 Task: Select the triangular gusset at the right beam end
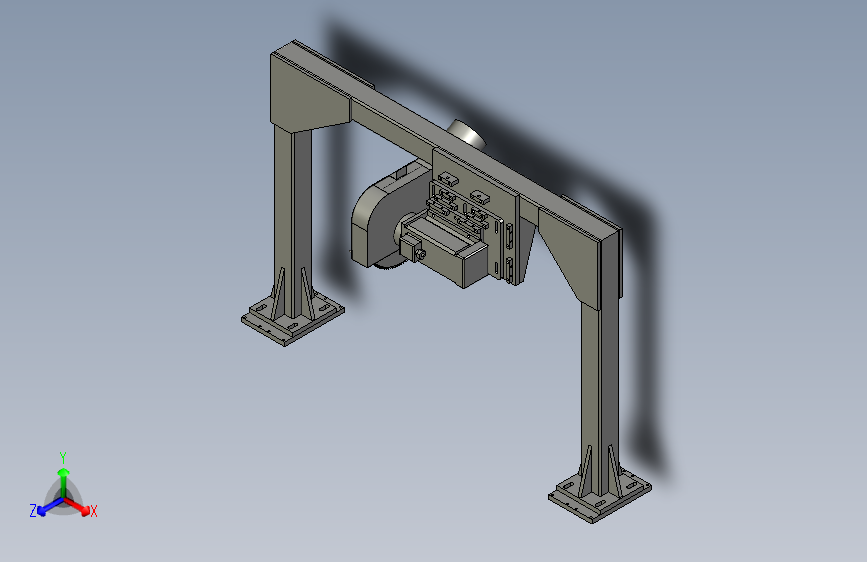point(570,257)
